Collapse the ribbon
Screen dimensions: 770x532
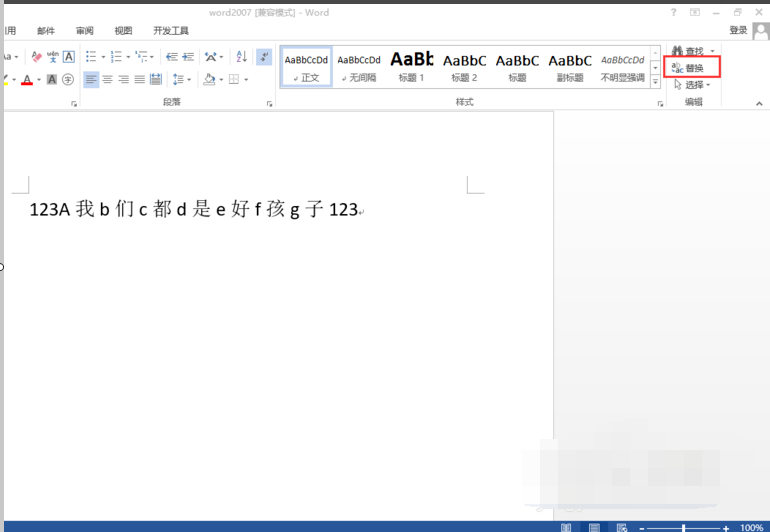(759, 104)
